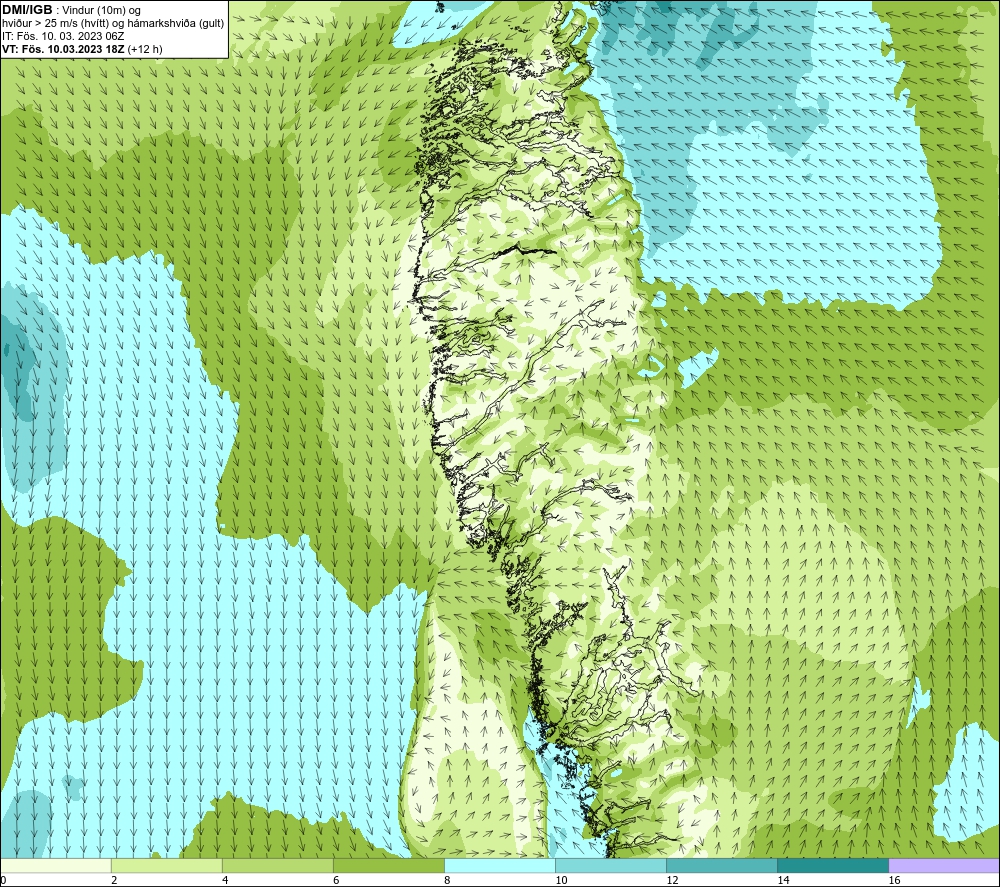Click the 4–6 m/s medium green legend swatch

[x=277, y=866]
